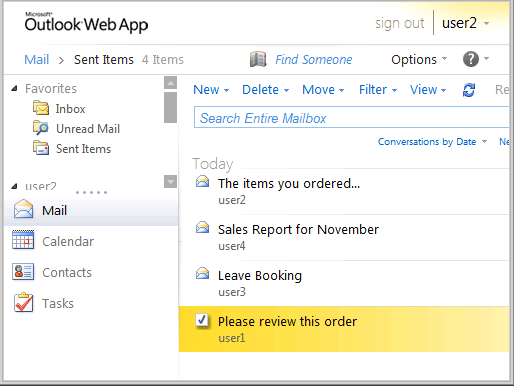514x386 pixels.
Task: Open the Conversations by Date sort dropdown
Action: coord(432,142)
